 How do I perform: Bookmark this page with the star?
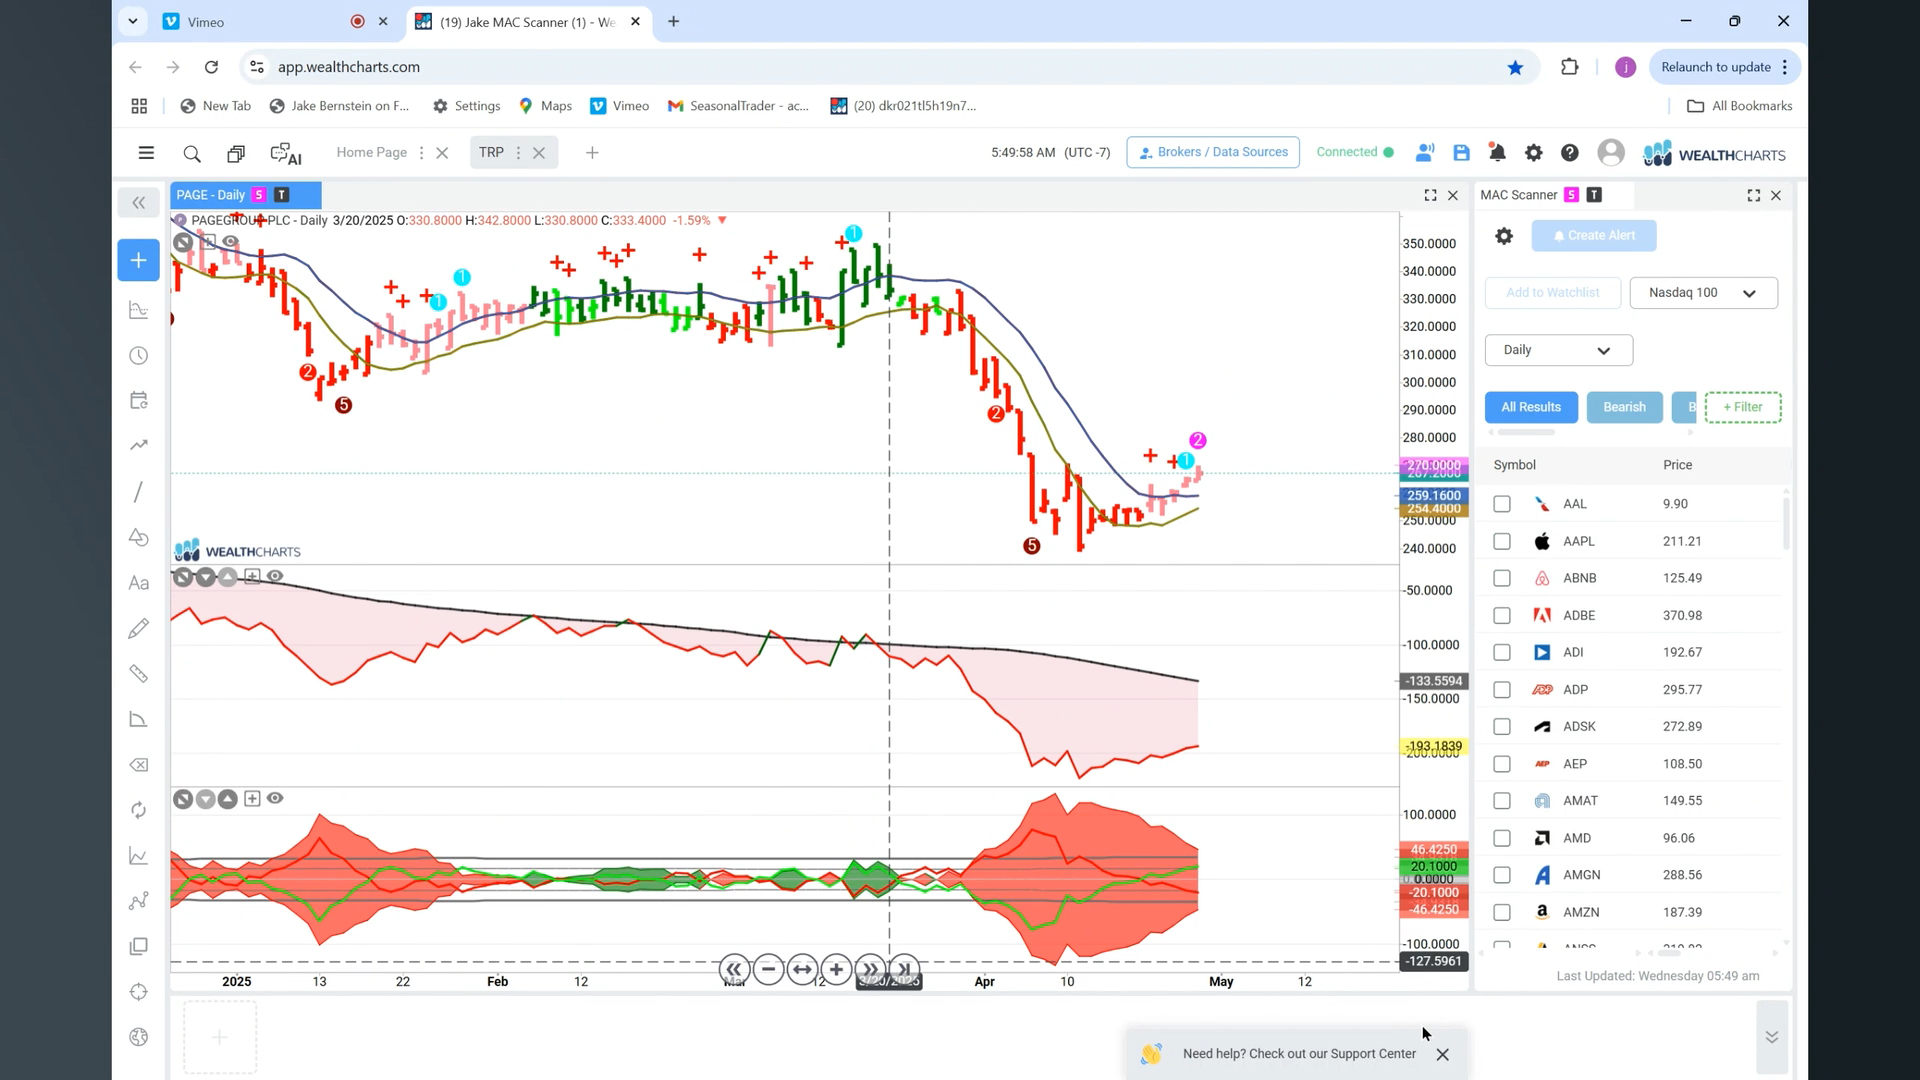[1515, 67]
